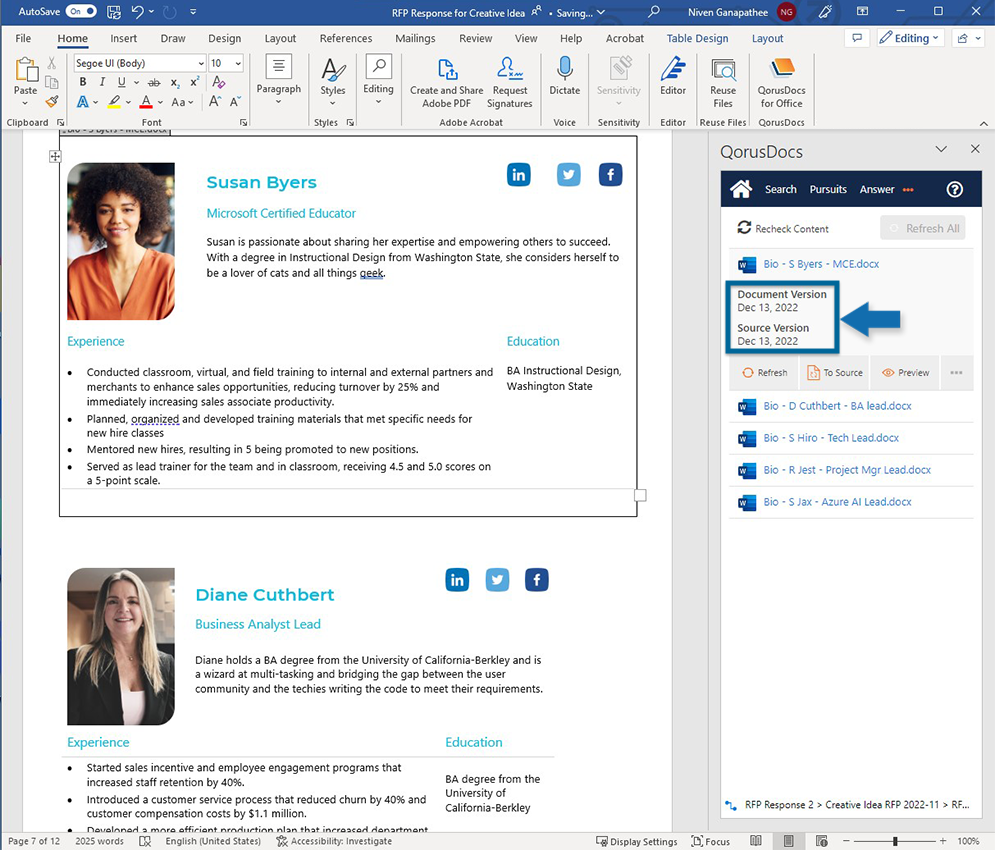Viewport: 995px width, 856px height.
Task: Click Recheck Content
Action: click(x=783, y=228)
